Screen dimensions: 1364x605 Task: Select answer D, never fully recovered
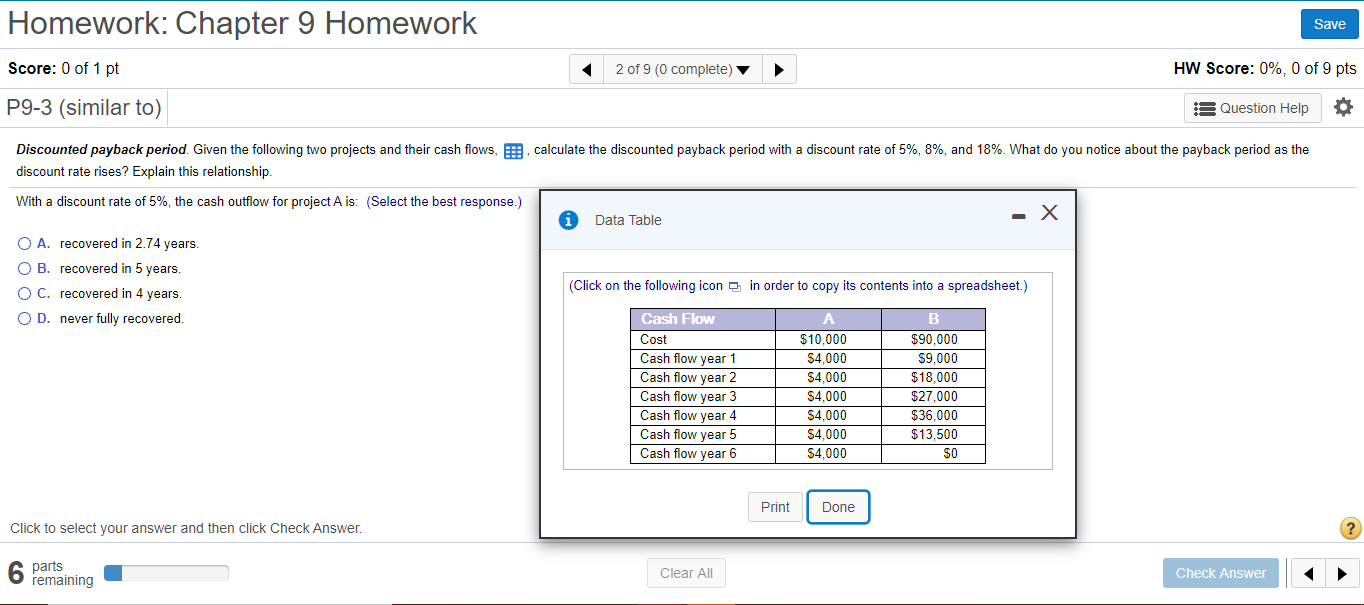tap(23, 318)
